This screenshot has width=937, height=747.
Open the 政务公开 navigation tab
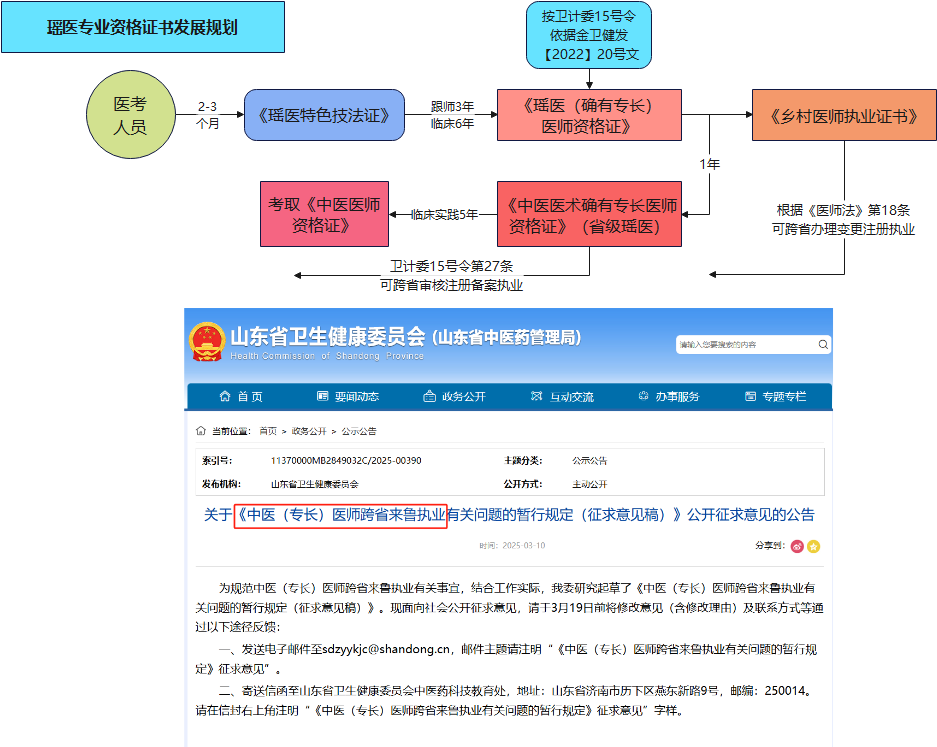(x=455, y=397)
